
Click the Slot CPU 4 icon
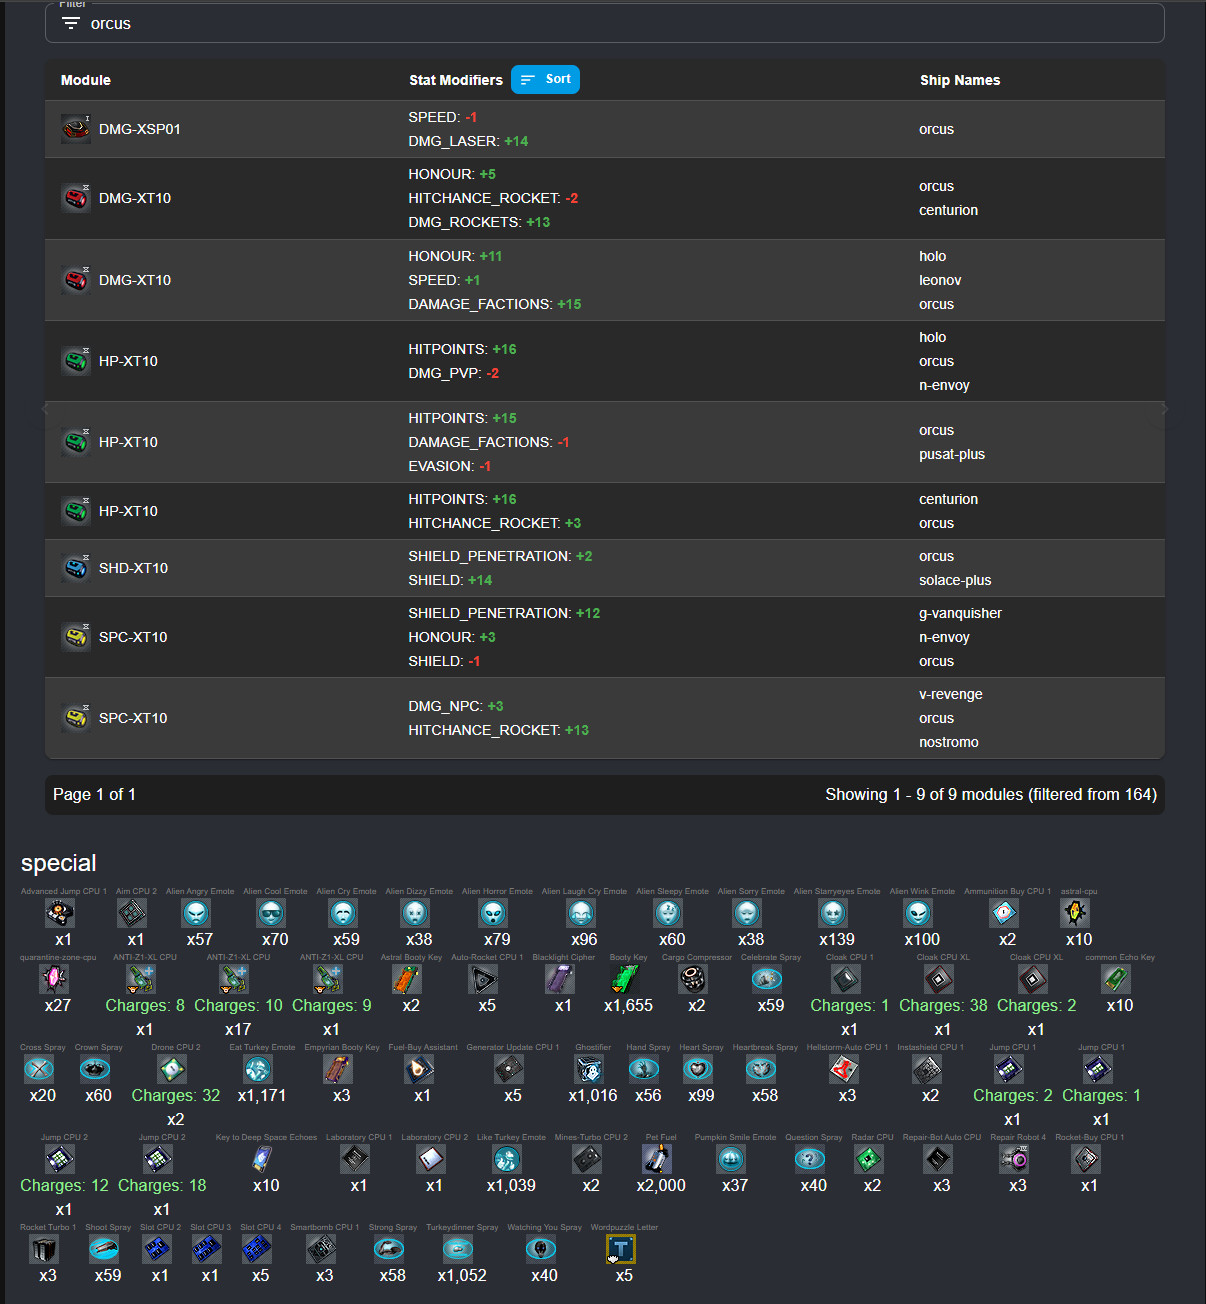coord(257,1249)
